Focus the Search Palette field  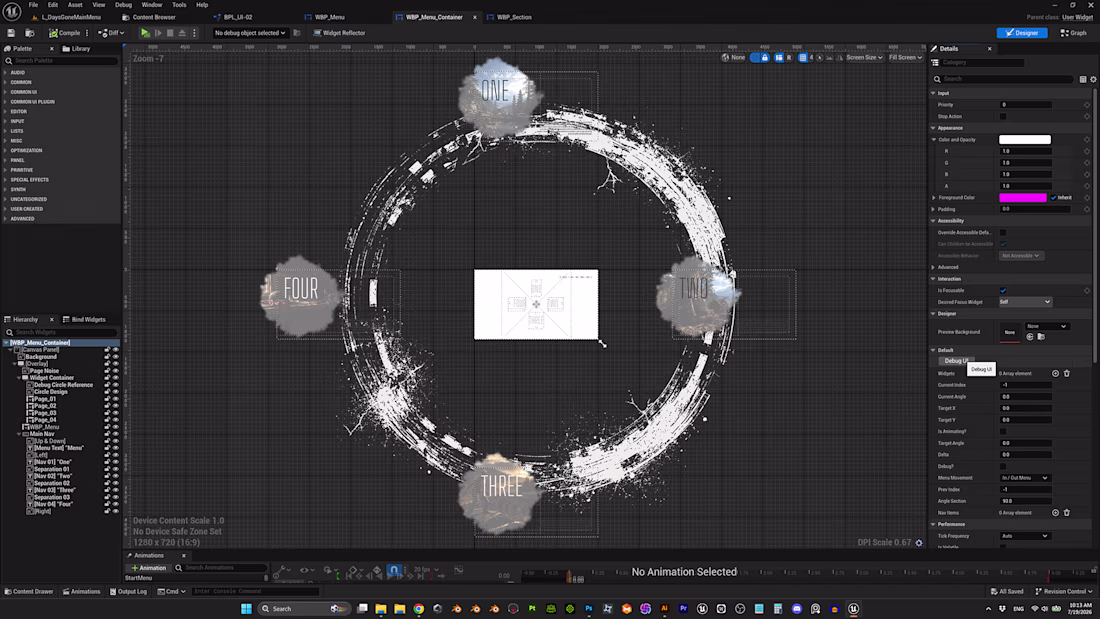[x=62, y=61]
